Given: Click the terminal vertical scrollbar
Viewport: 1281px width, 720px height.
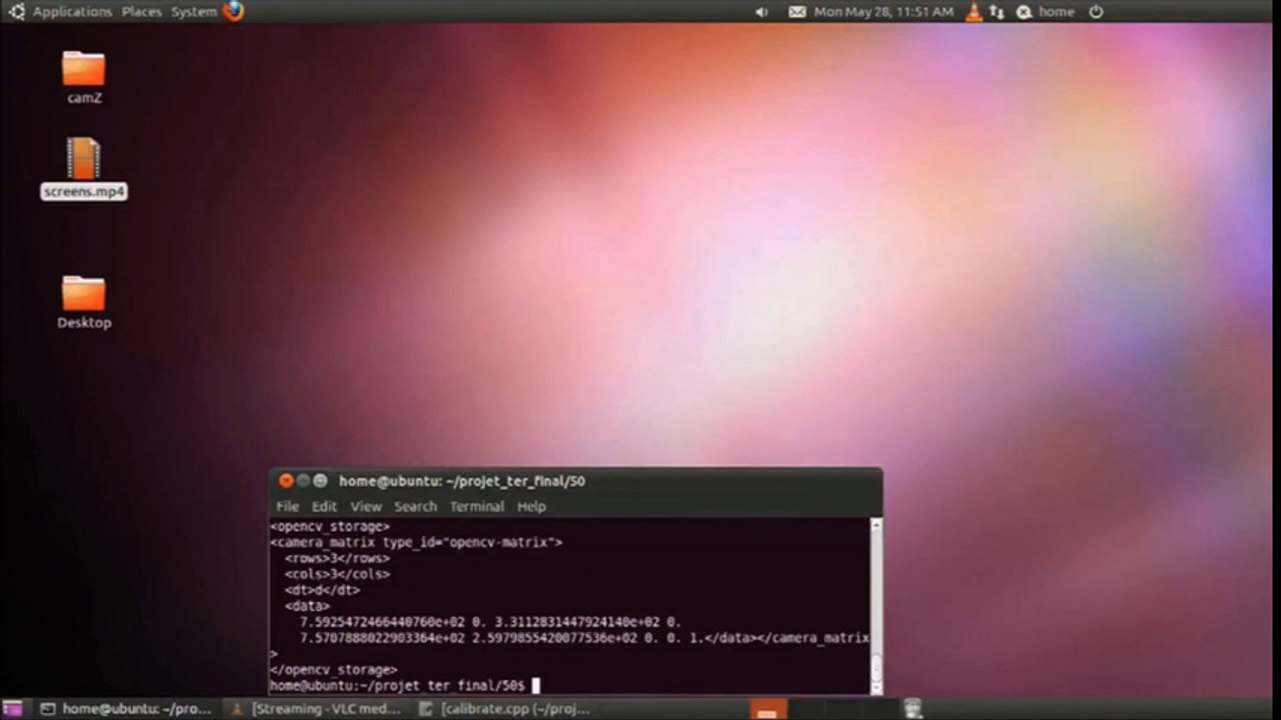Looking at the screenshot, I should coord(877,606).
